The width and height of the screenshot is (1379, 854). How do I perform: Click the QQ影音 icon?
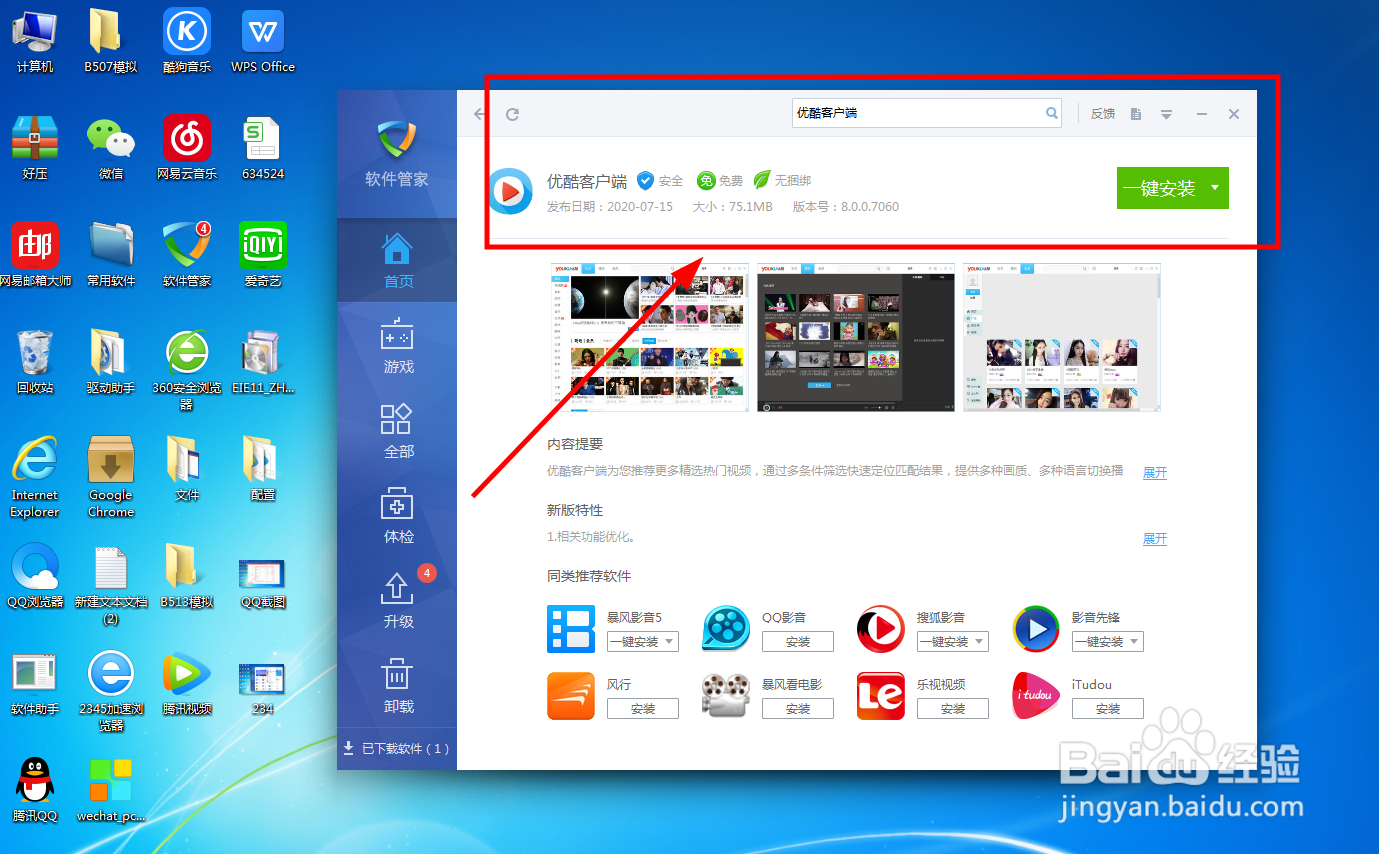point(726,629)
